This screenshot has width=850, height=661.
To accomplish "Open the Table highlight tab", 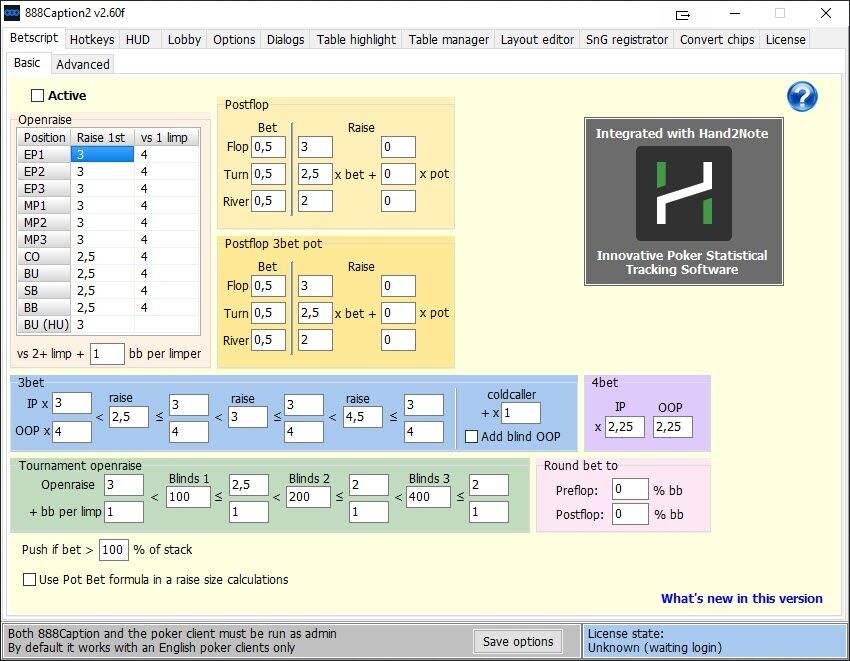I will pyautogui.click(x=356, y=40).
